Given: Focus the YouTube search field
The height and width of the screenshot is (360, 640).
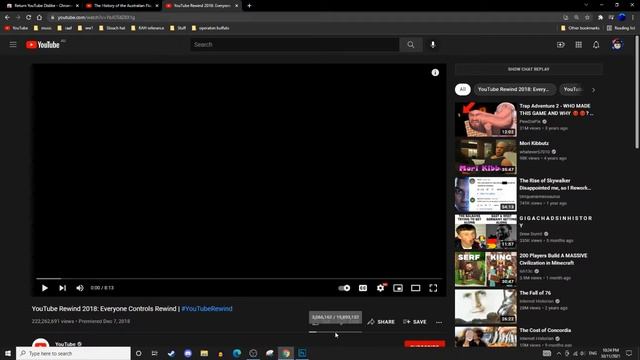Looking at the screenshot, I should [294, 44].
